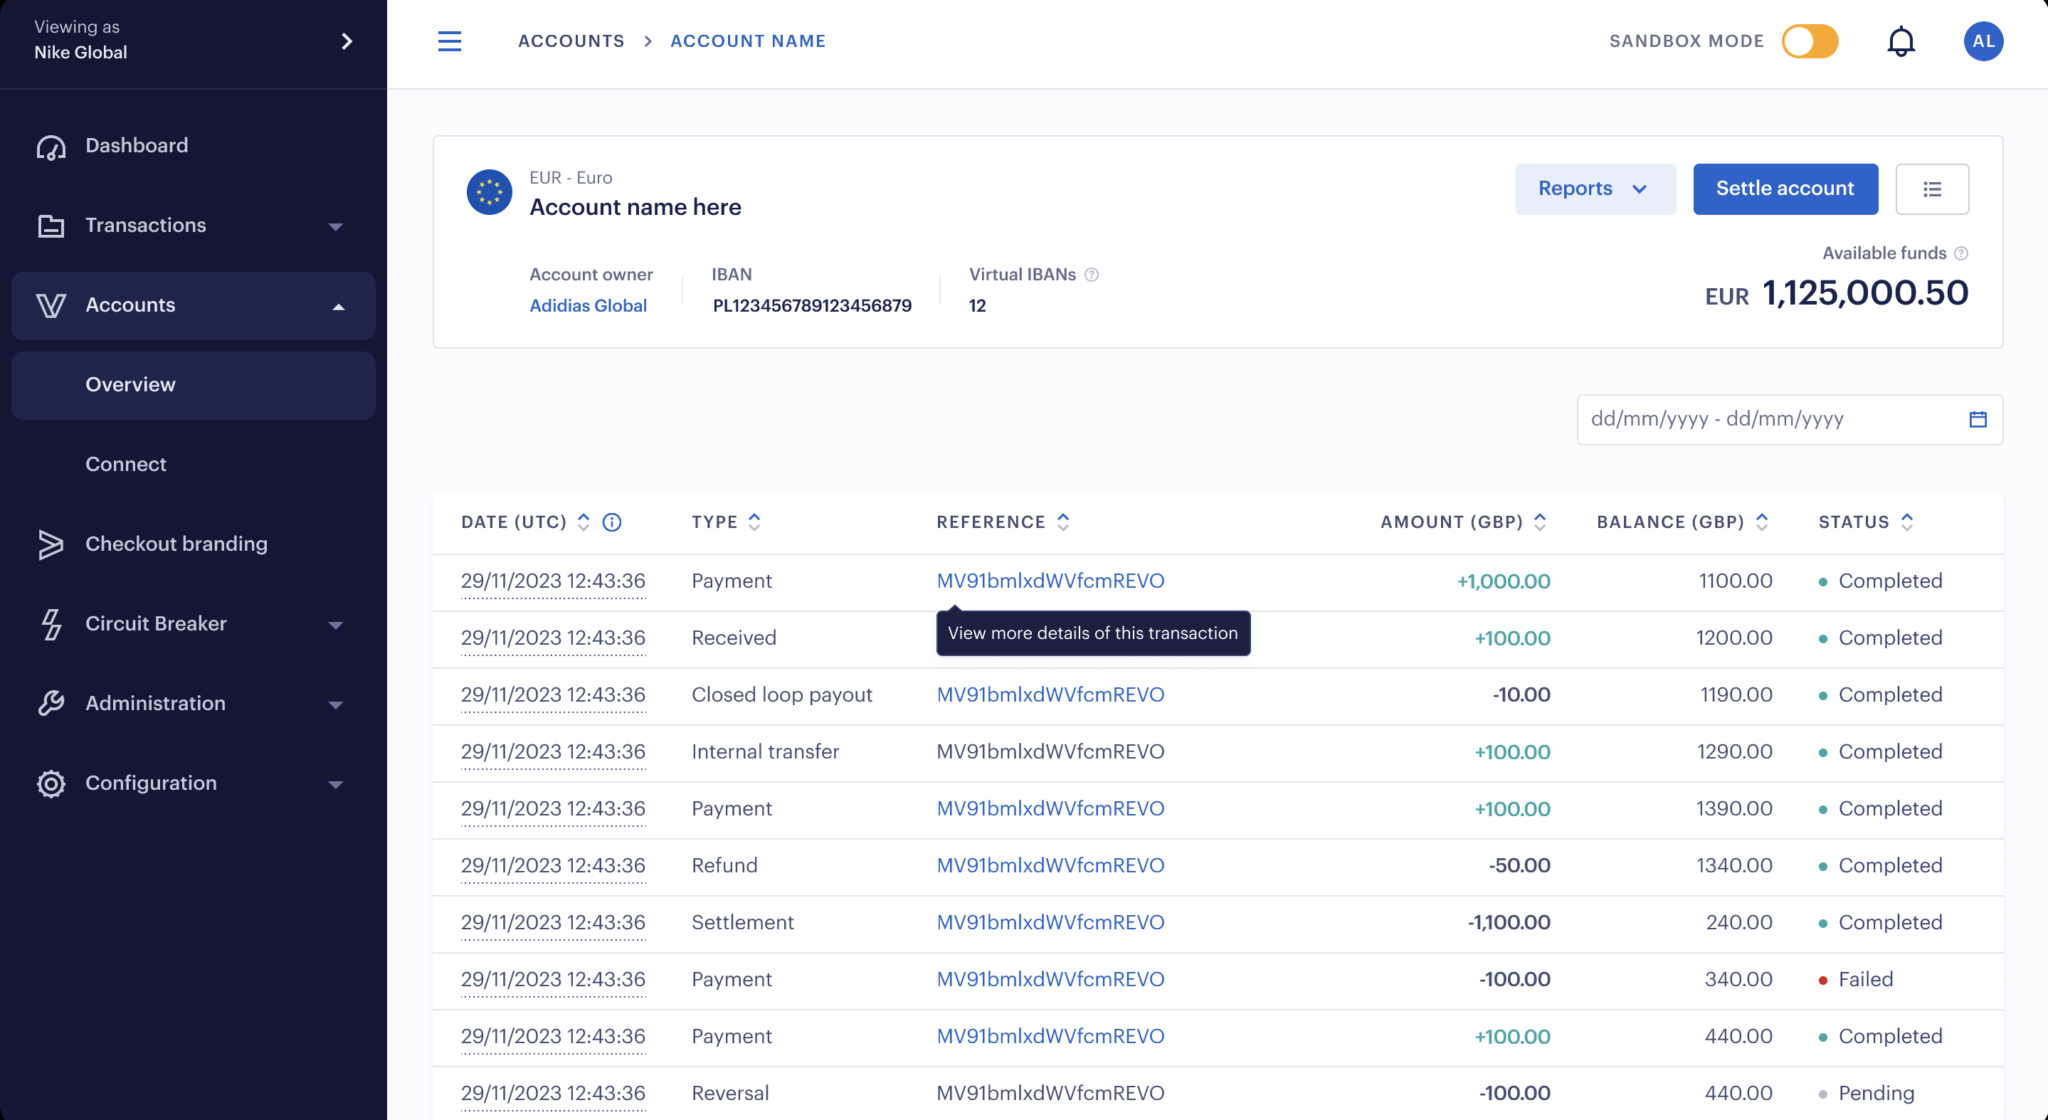Open the Transactions section in the sidebar
The image size is (2048, 1120).
click(145, 225)
